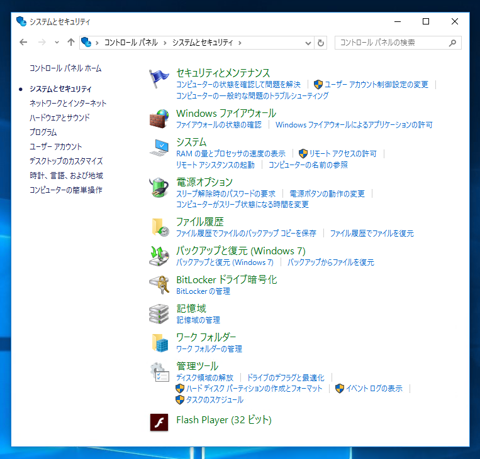Open the 電源オプション battery icon
The width and height of the screenshot is (480, 459).
159,187
